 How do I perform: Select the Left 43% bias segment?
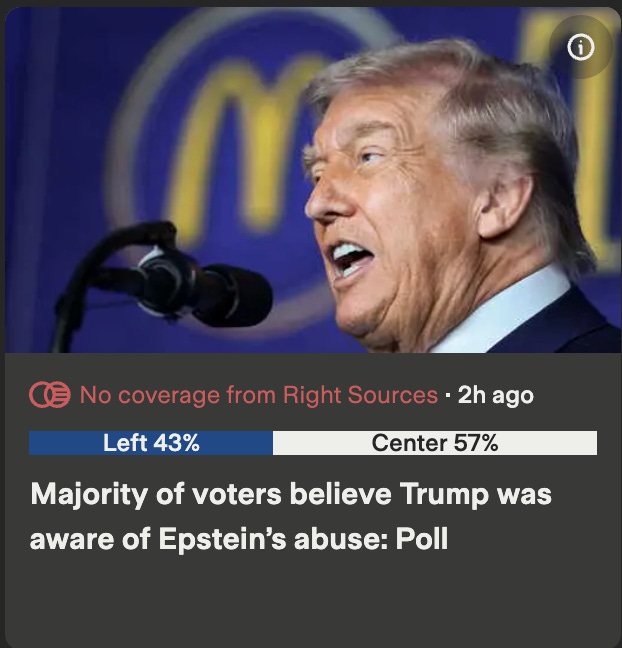click(151, 443)
